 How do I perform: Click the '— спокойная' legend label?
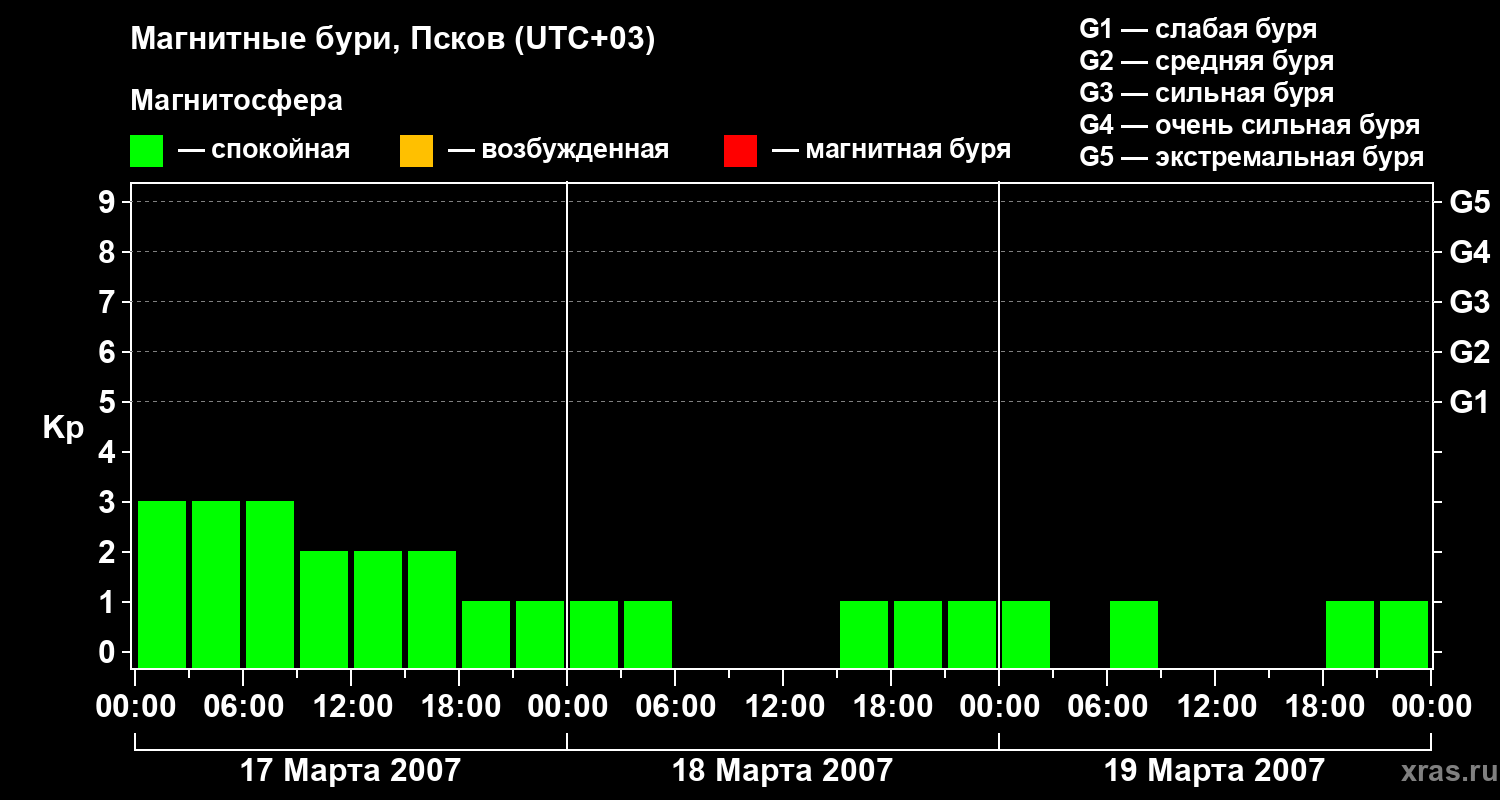(264, 150)
